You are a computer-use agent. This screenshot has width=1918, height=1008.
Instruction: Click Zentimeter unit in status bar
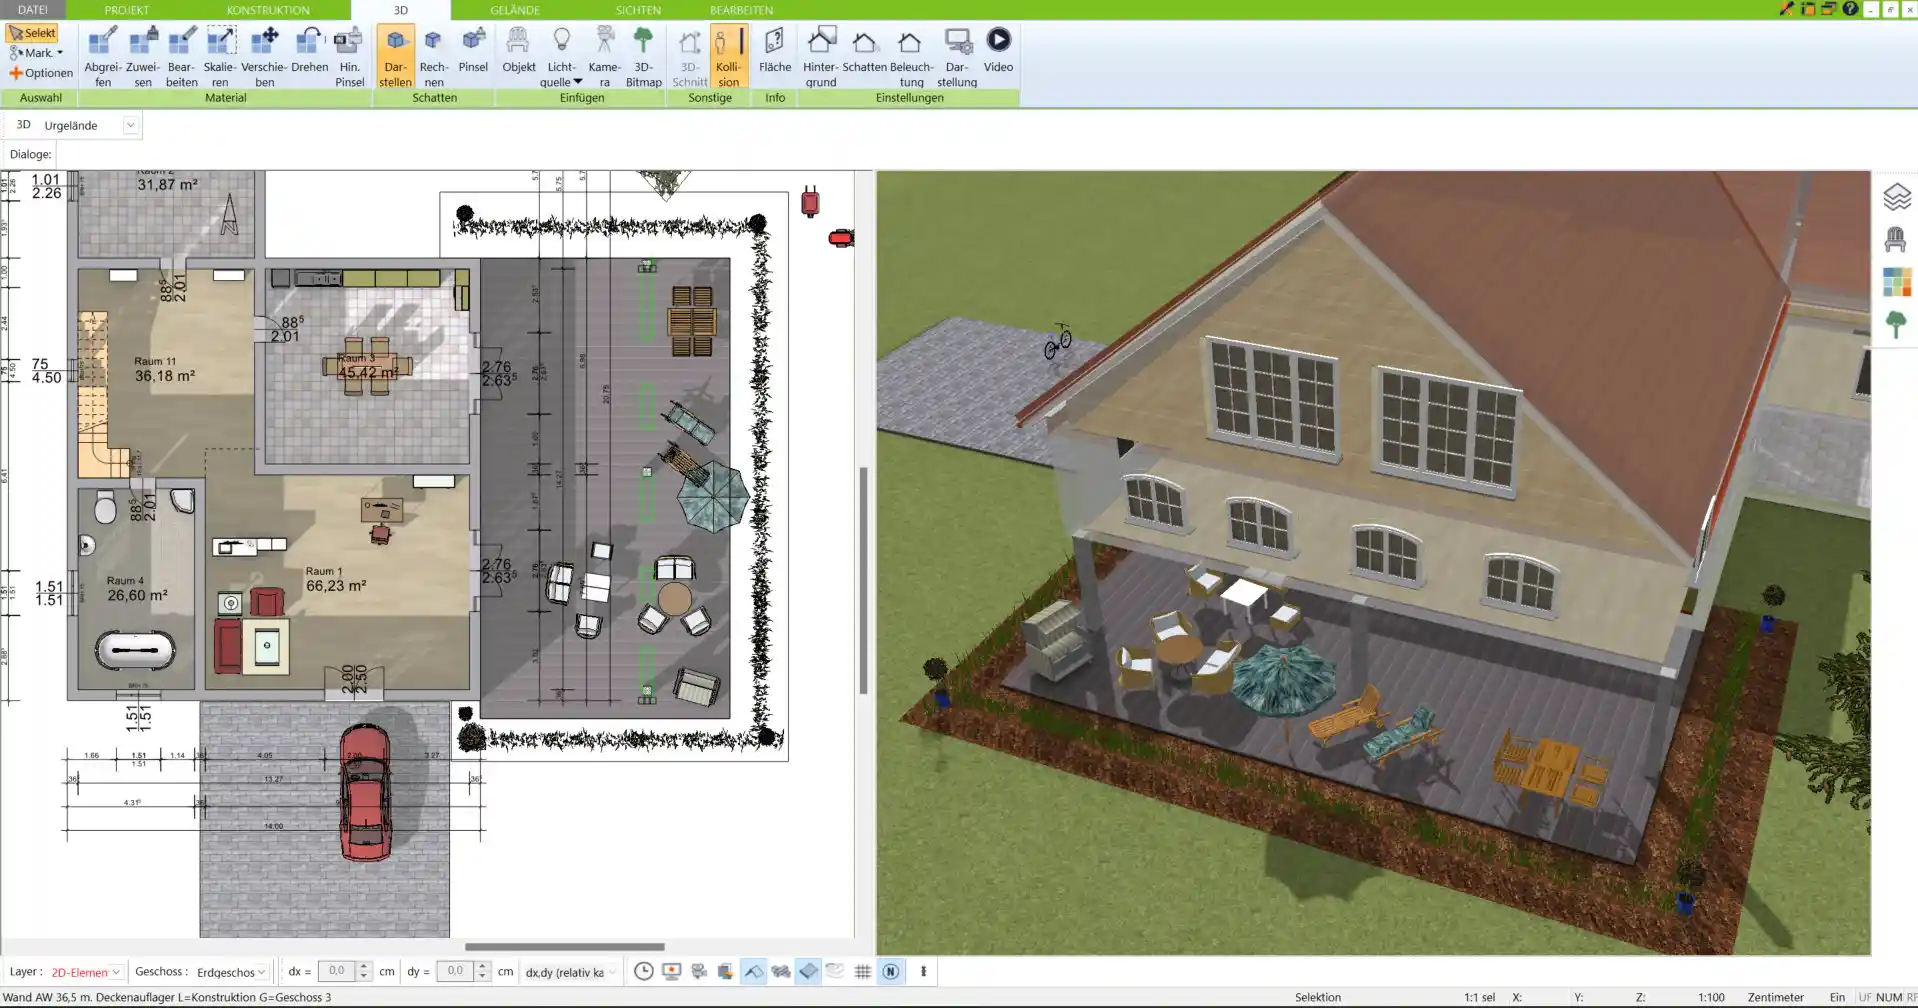(1775, 997)
